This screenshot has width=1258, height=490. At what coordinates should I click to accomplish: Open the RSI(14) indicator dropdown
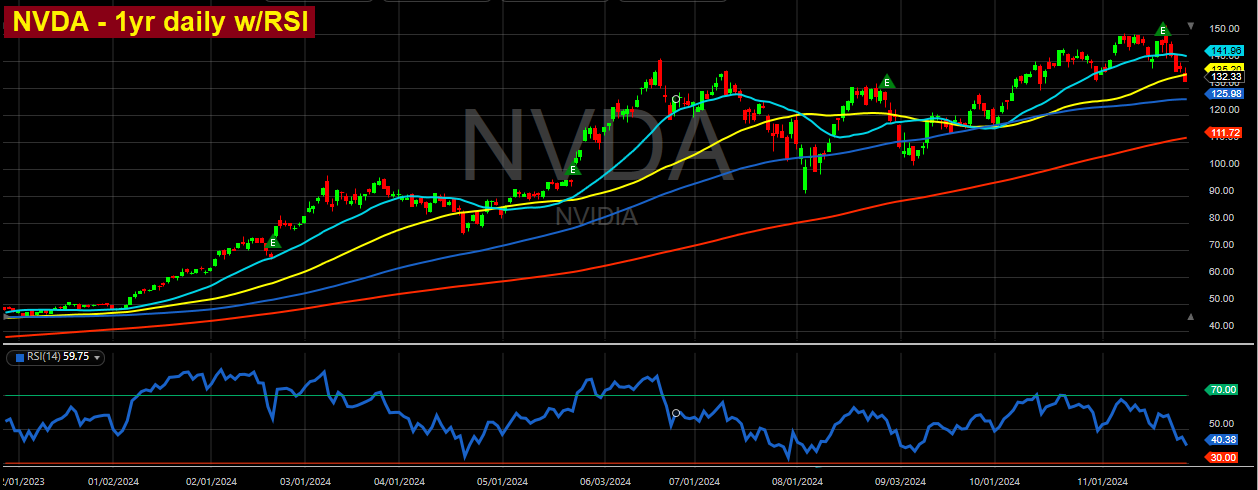tap(98, 357)
